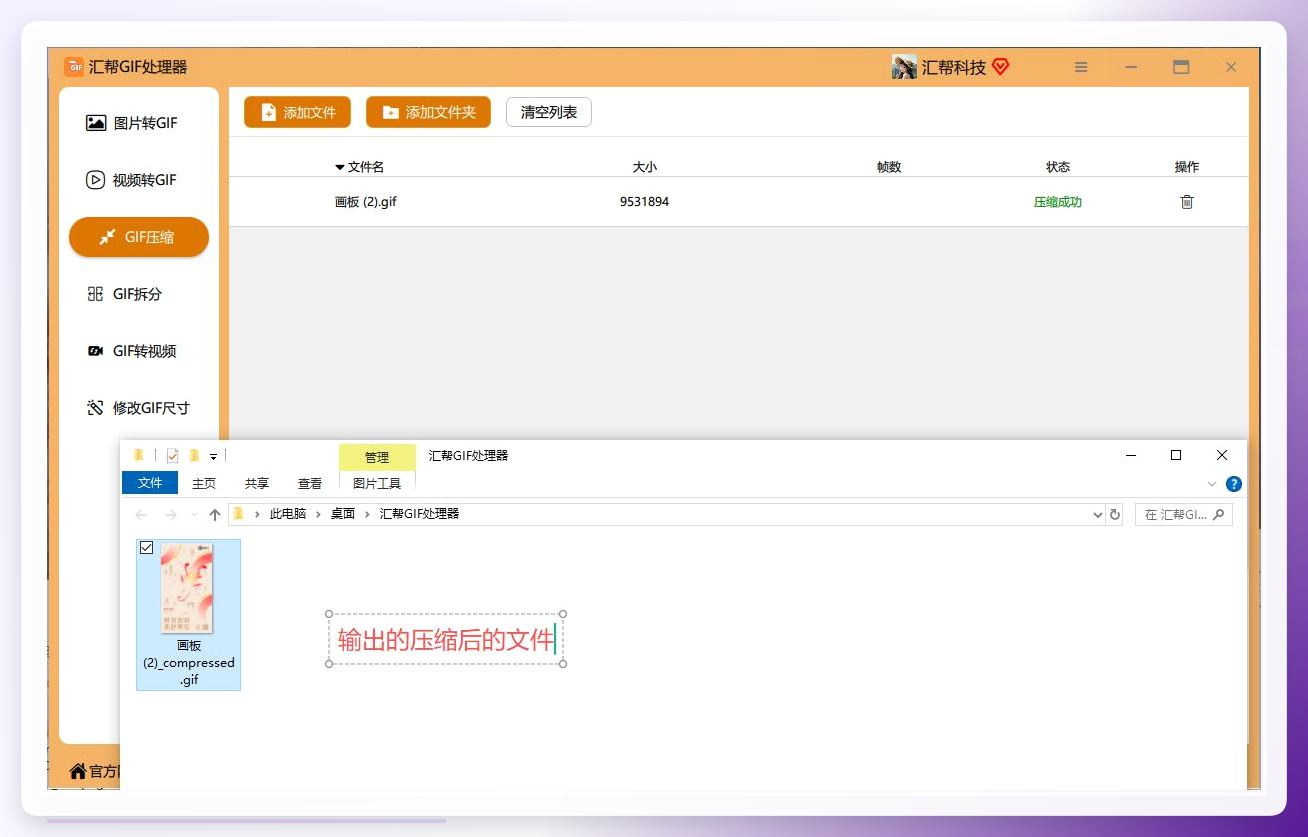The width and height of the screenshot is (1308, 837).
Task: Maximize the Explorer window
Action: [1176, 455]
